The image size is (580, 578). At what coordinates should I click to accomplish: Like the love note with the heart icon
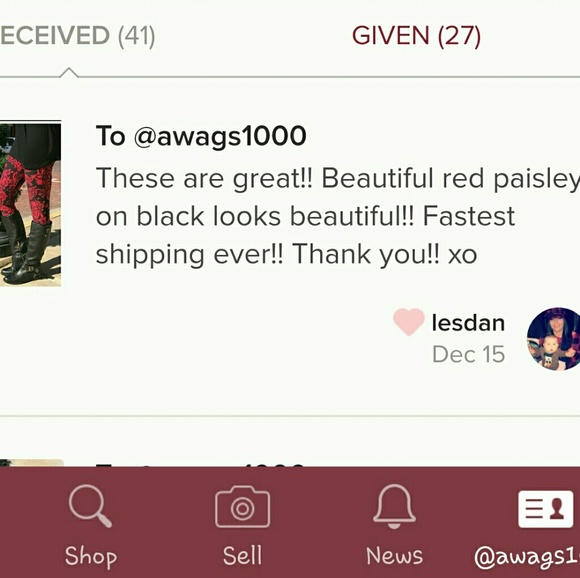409,322
